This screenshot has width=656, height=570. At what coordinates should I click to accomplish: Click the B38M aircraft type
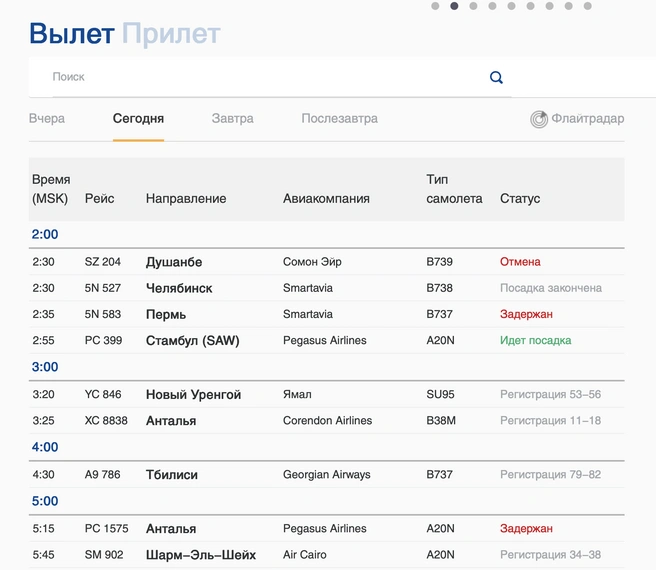tap(441, 421)
